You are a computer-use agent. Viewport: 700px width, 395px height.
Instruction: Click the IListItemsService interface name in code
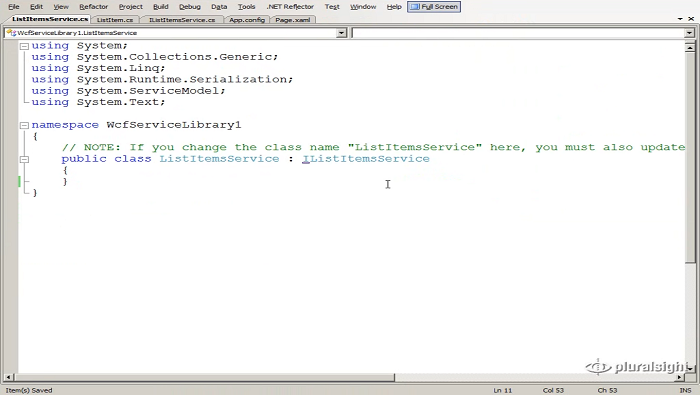(366, 159)
